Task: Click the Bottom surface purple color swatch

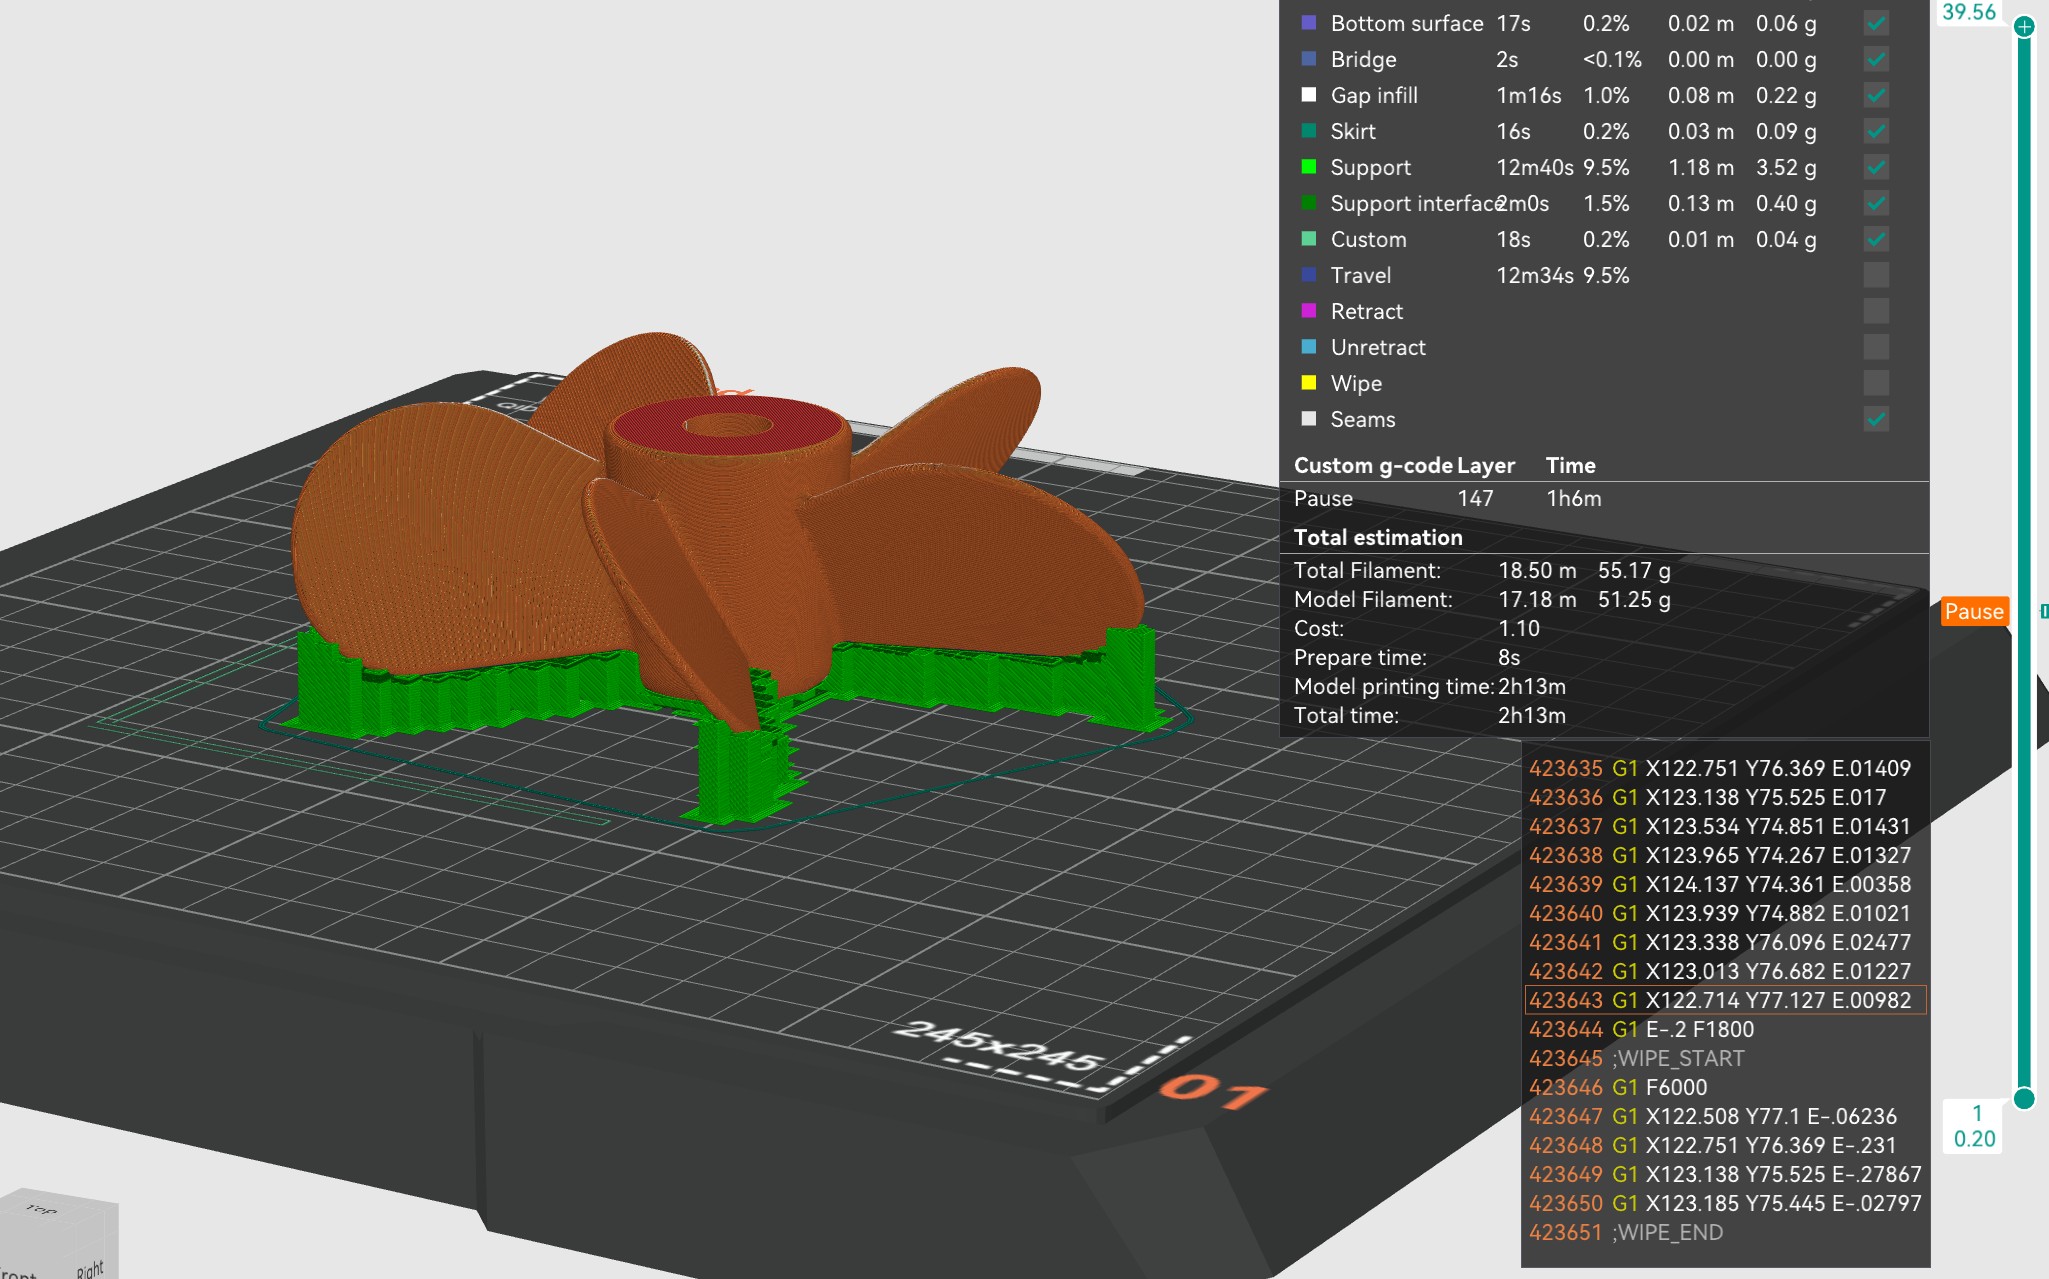Action: click(1308, 22)
